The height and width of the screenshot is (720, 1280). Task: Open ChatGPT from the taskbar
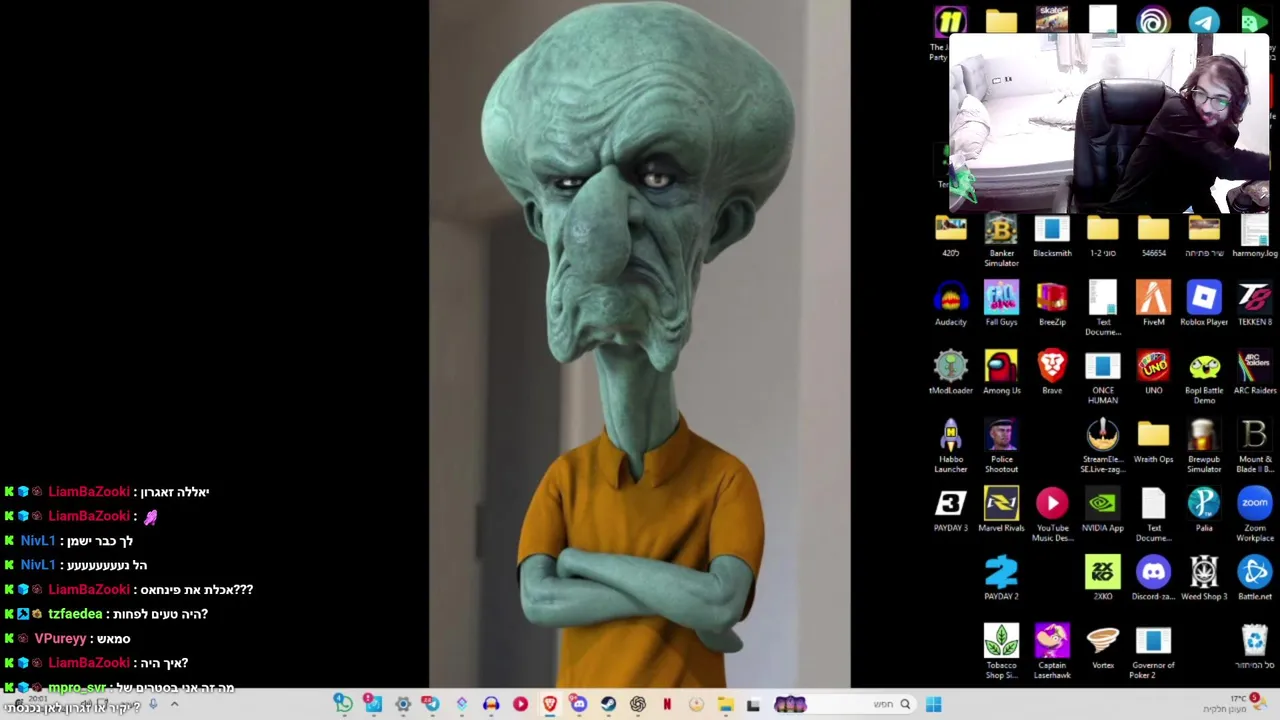pyautogui.click(x=637, y=705)
